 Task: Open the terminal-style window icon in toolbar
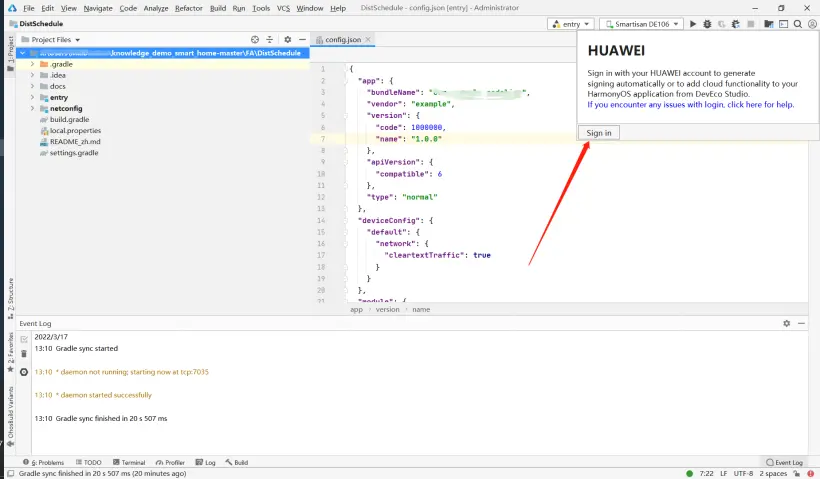pos(783,24)
